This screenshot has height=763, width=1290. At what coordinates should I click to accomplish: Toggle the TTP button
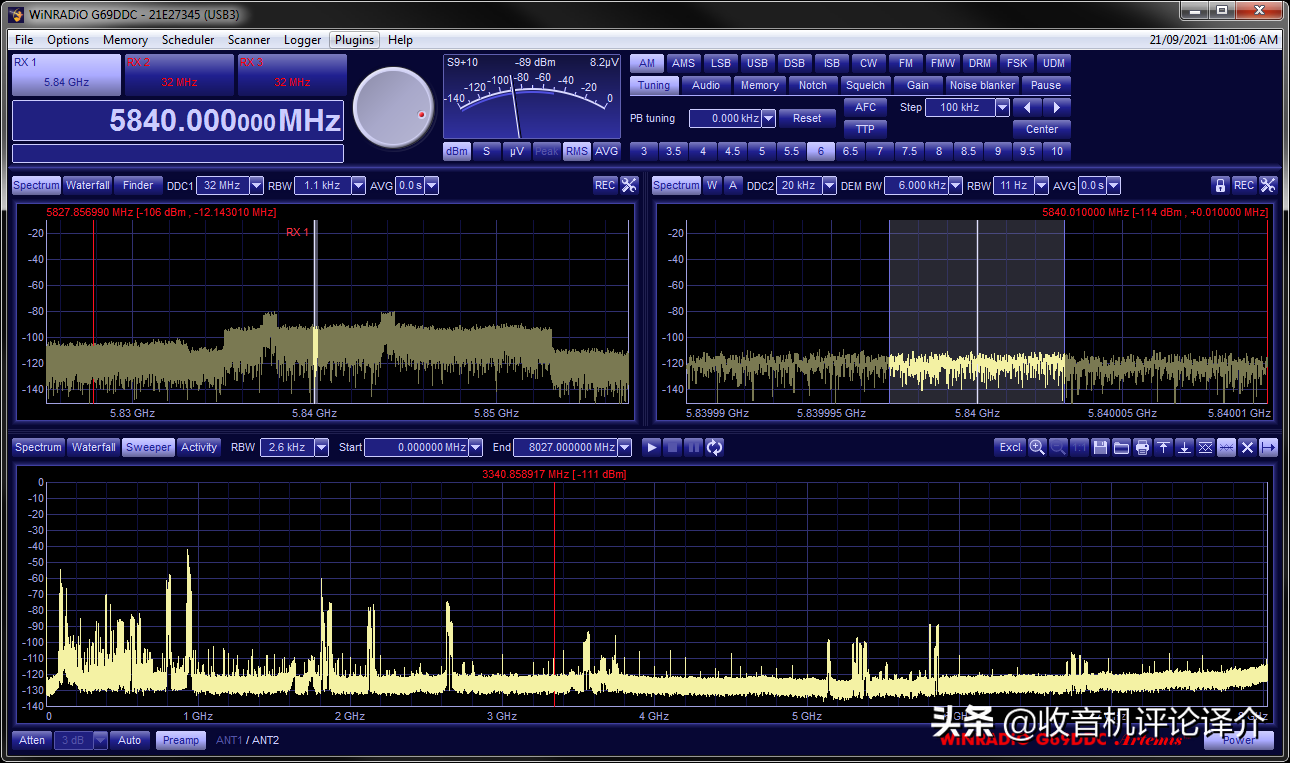[866, 129]
